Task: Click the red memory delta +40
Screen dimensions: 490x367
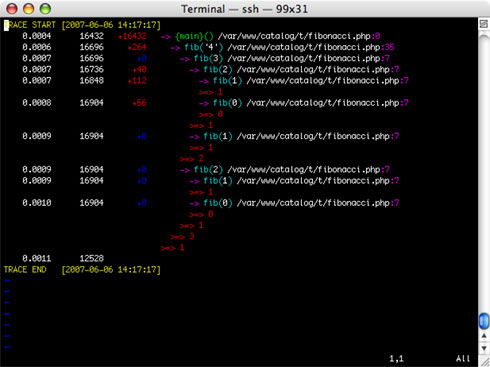Action: [x=139, y=69]
